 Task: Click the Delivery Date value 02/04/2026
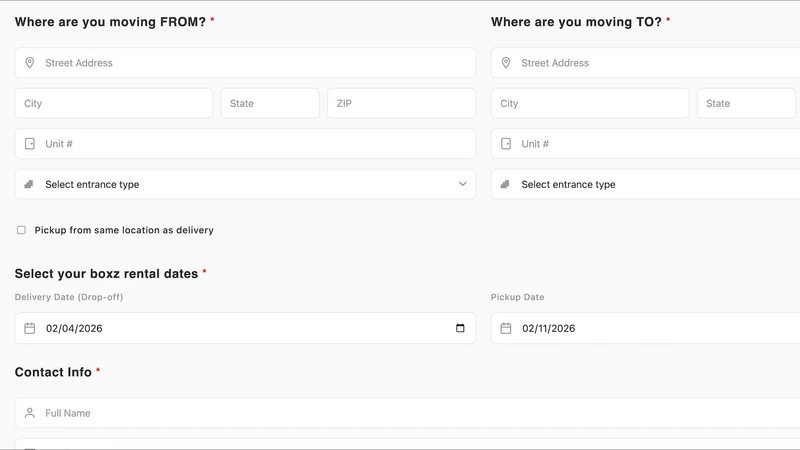[x=74, y=329]
